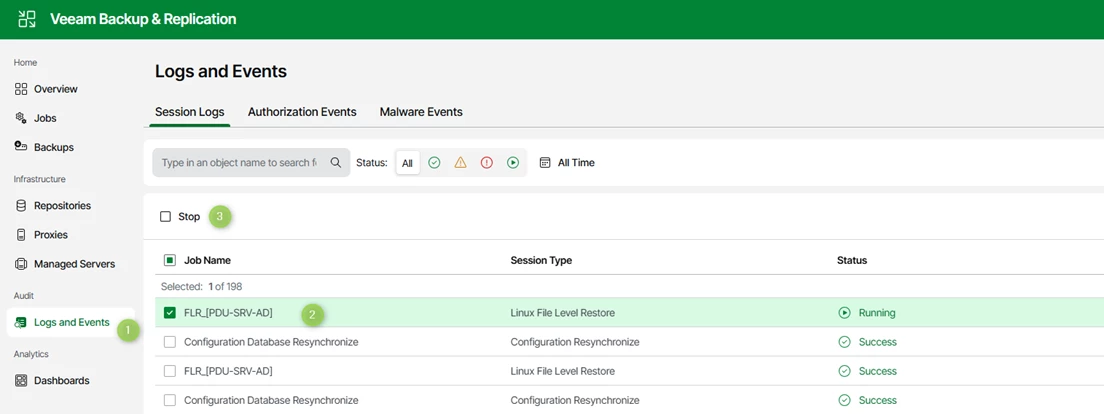Screen dimensions: 1104x414
Task: Toggle the select-all checkbox in header
Action: [x=170, y=261]
